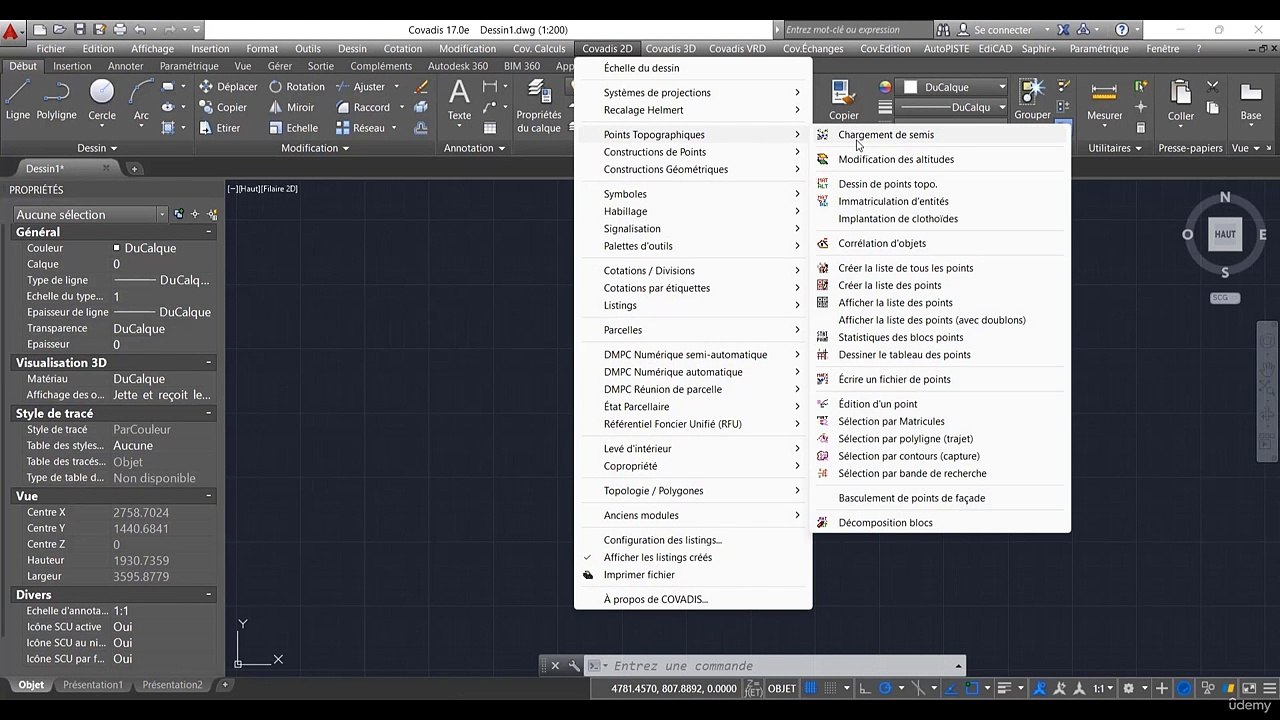Toggle Afficher les listings créés option
1280x720 pixels.
point(657,557)
